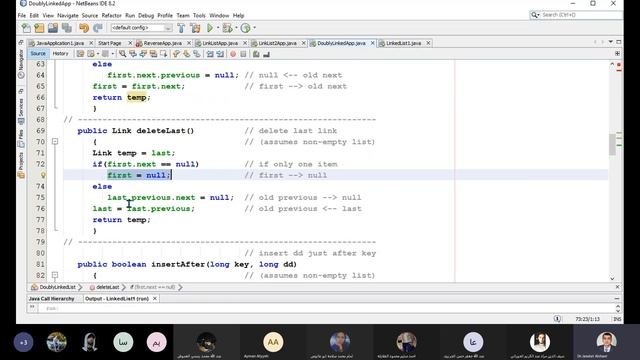This screenshot has height=360, width=640.
Task: Open the Refactor menu
Action: [111, 16]
